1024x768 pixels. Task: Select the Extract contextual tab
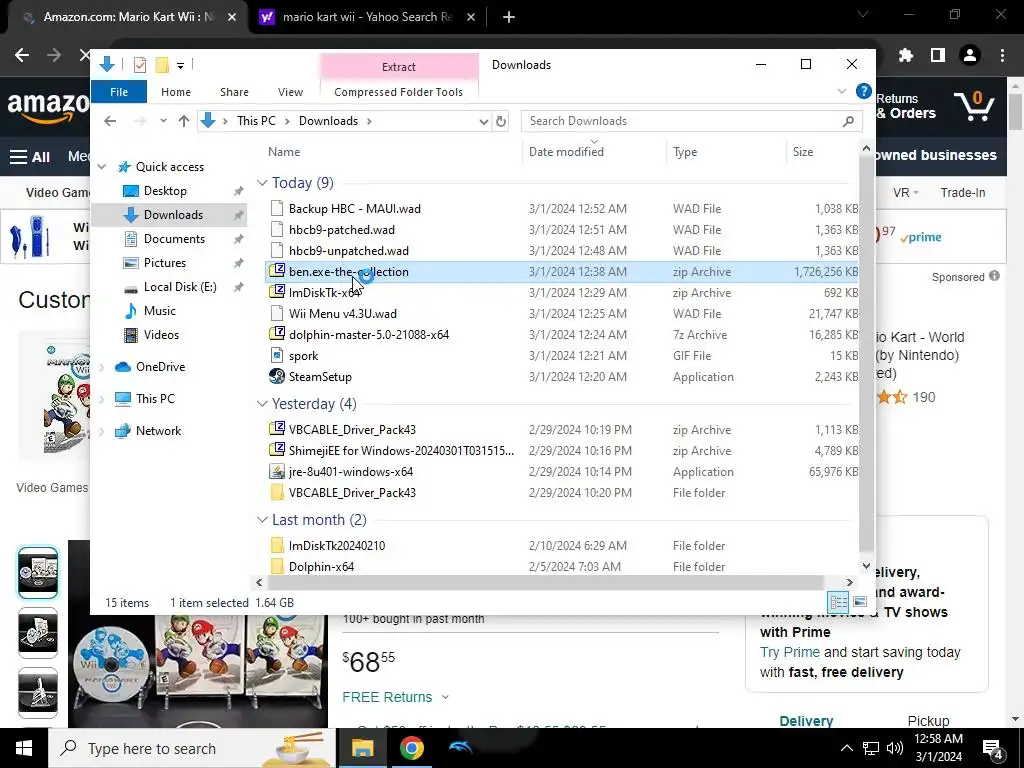click(398, 67)
